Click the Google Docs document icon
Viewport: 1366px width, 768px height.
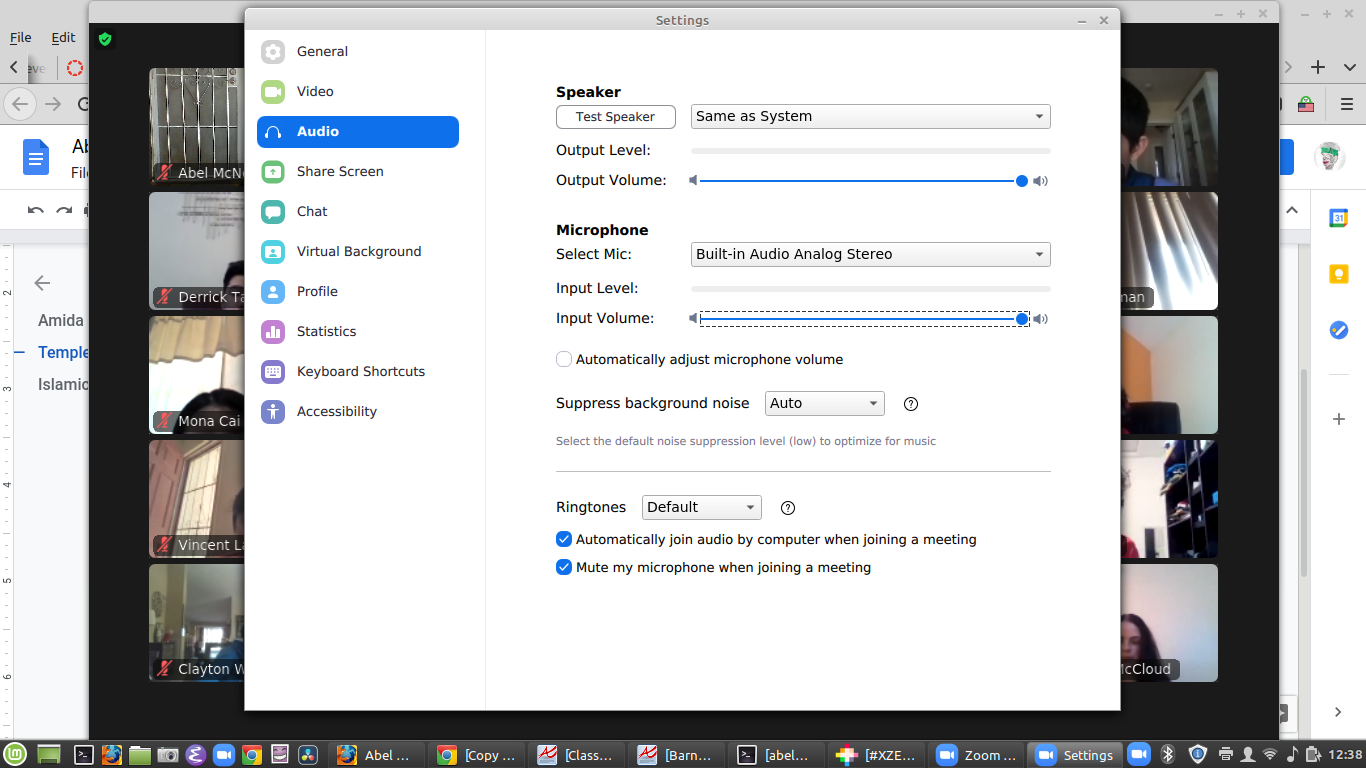tap(36, 157)
